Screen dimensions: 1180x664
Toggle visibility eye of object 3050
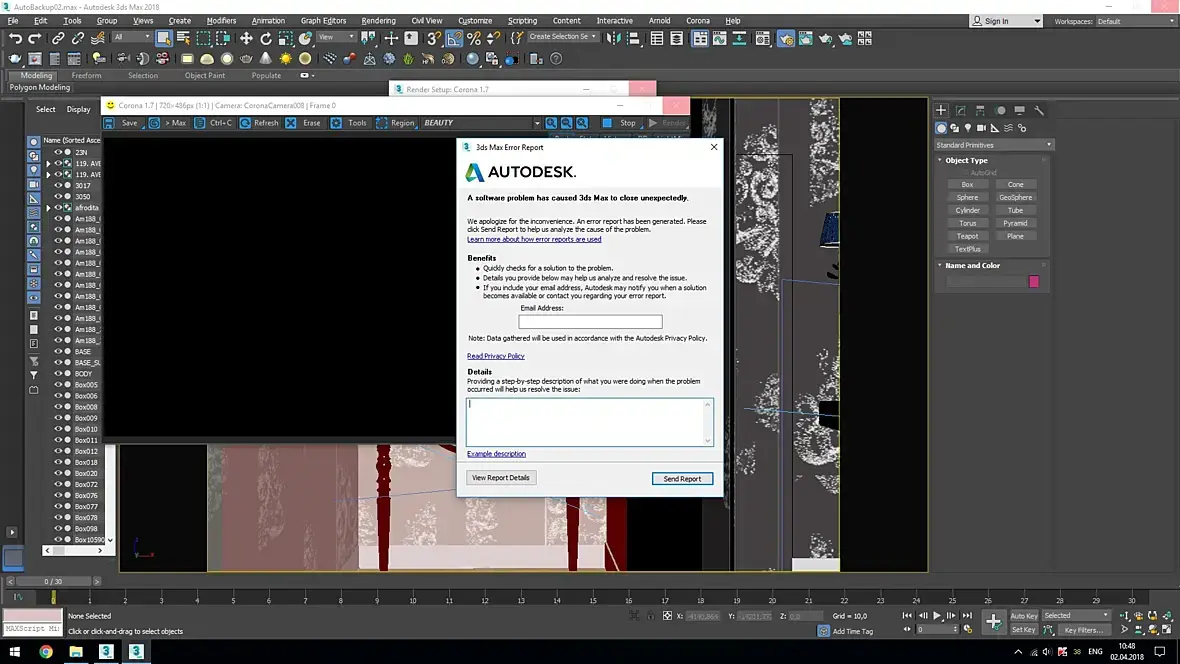pyautogui.click(x=58, y=196)
